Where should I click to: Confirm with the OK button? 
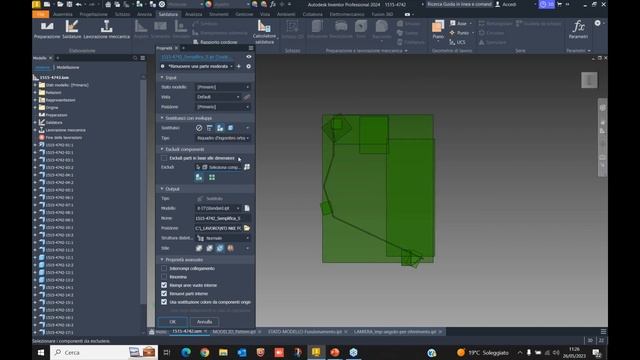pos(173,322)
